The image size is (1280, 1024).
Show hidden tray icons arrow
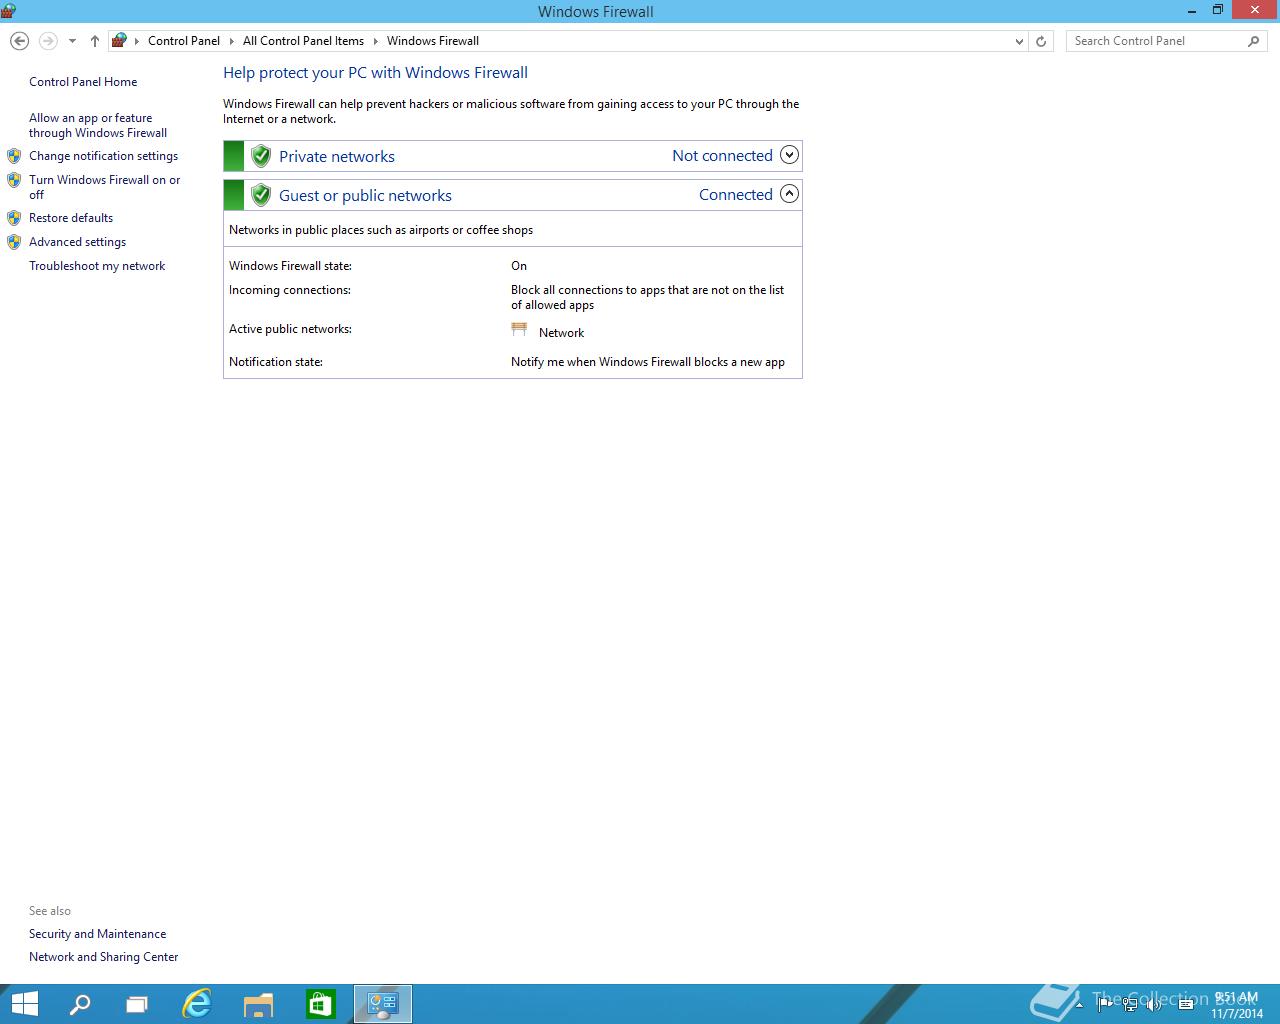point(1080,1004)
